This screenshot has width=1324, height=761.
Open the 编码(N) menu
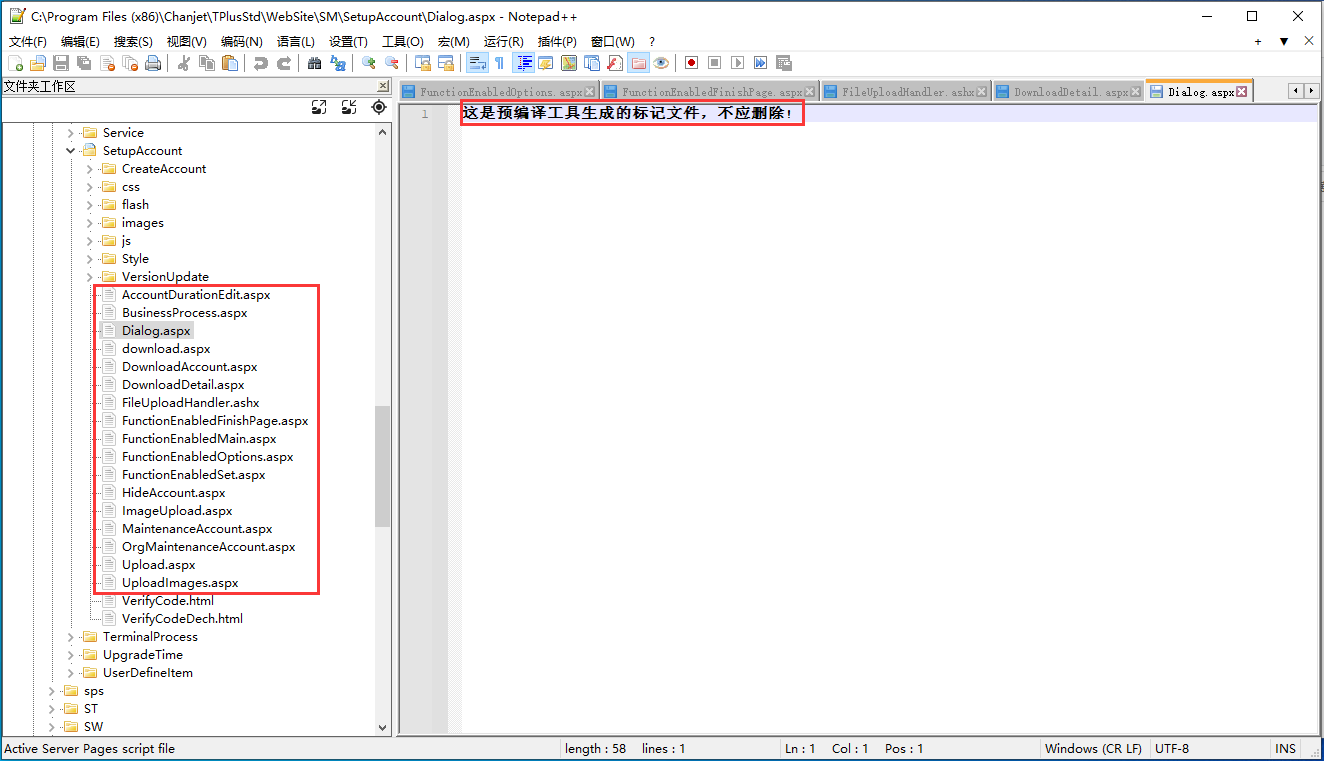point(241,41)
